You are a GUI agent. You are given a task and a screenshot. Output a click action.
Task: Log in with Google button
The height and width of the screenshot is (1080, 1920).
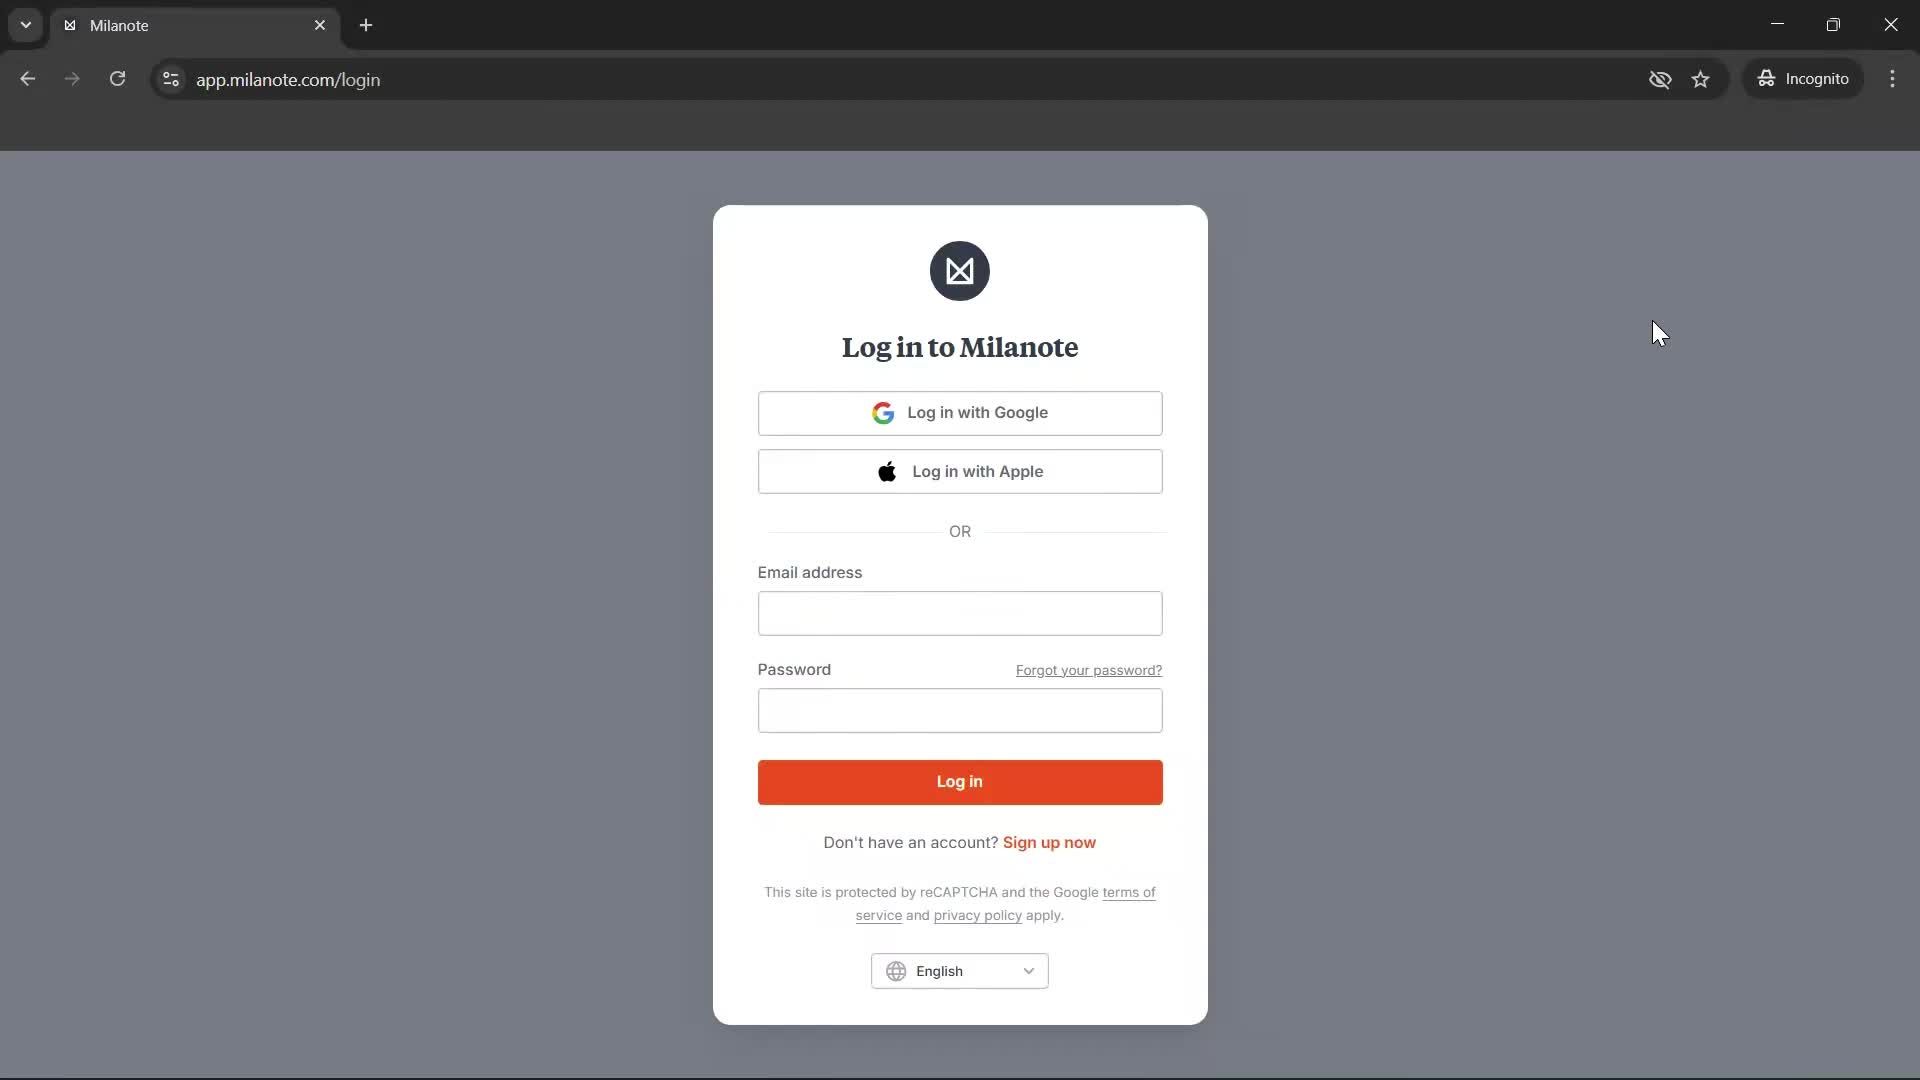(x=959, y=413)
